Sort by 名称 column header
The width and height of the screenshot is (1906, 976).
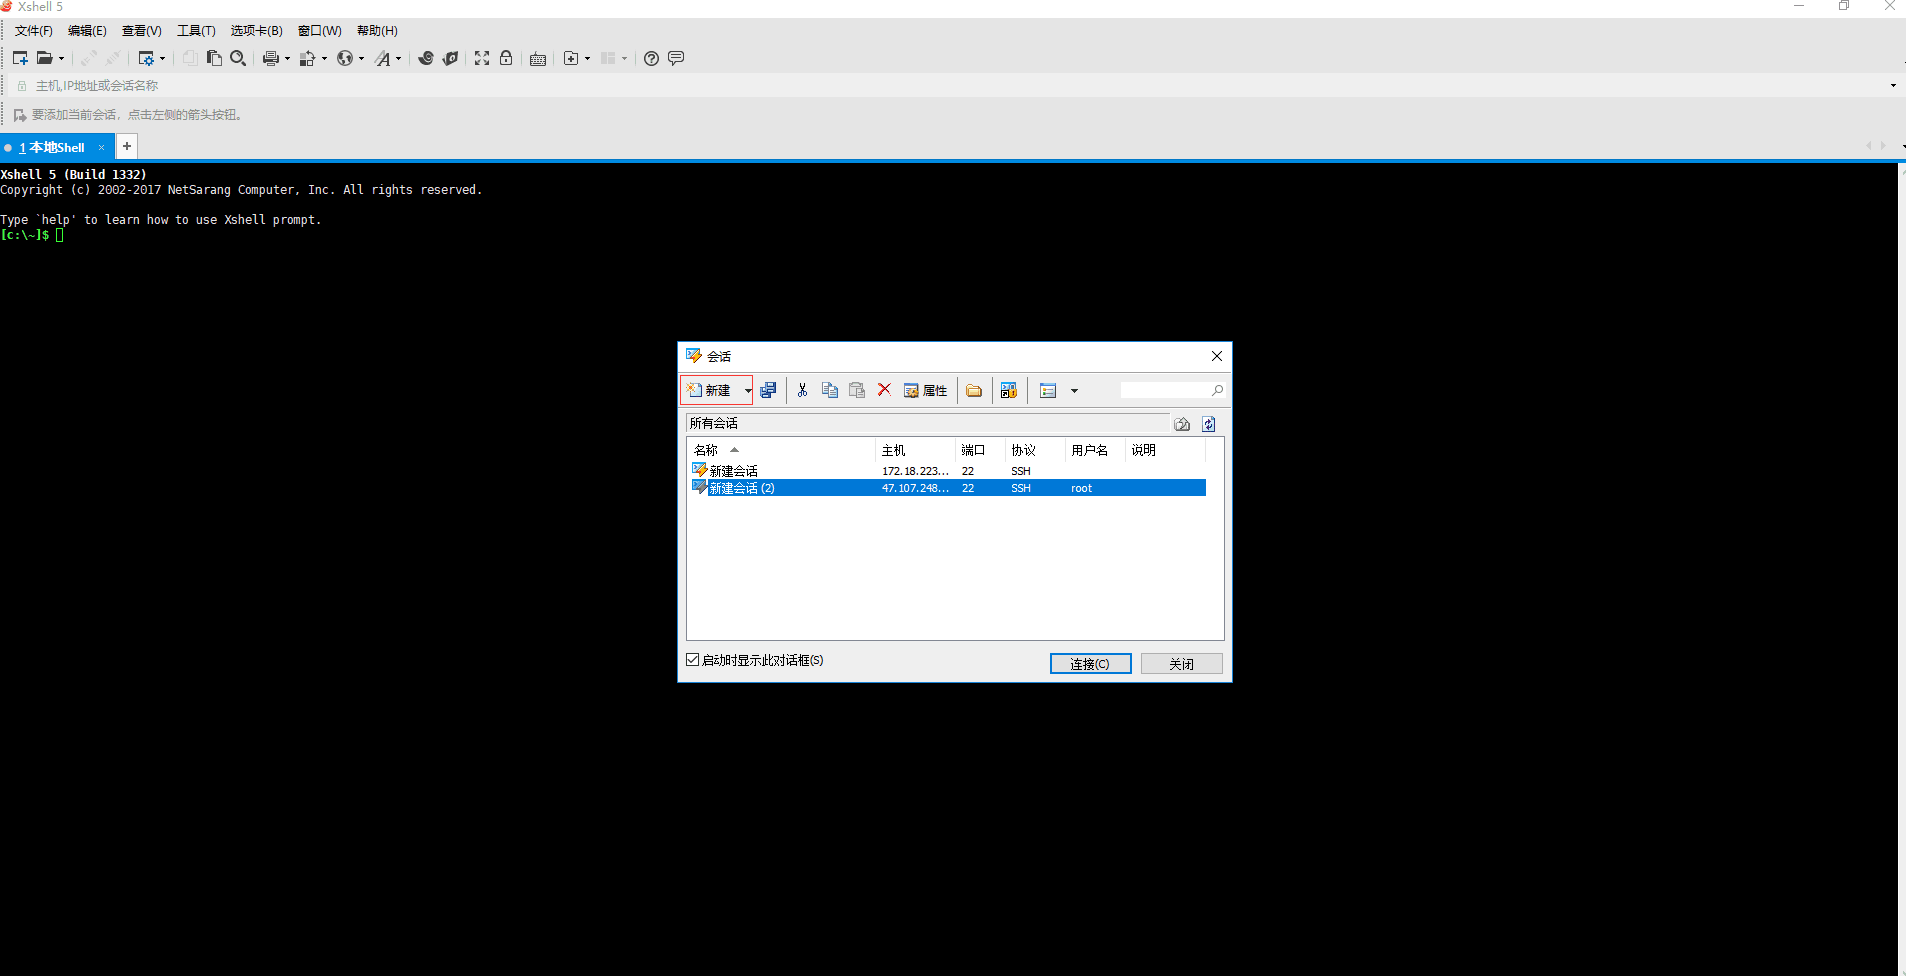[781, 450]
